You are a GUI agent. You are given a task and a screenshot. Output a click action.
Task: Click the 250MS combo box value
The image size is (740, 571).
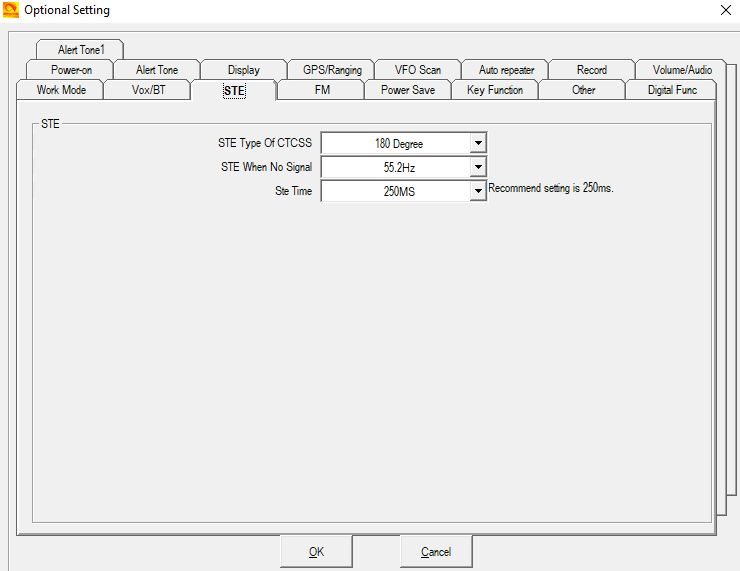pyautogui.click(x=398, y=192)
